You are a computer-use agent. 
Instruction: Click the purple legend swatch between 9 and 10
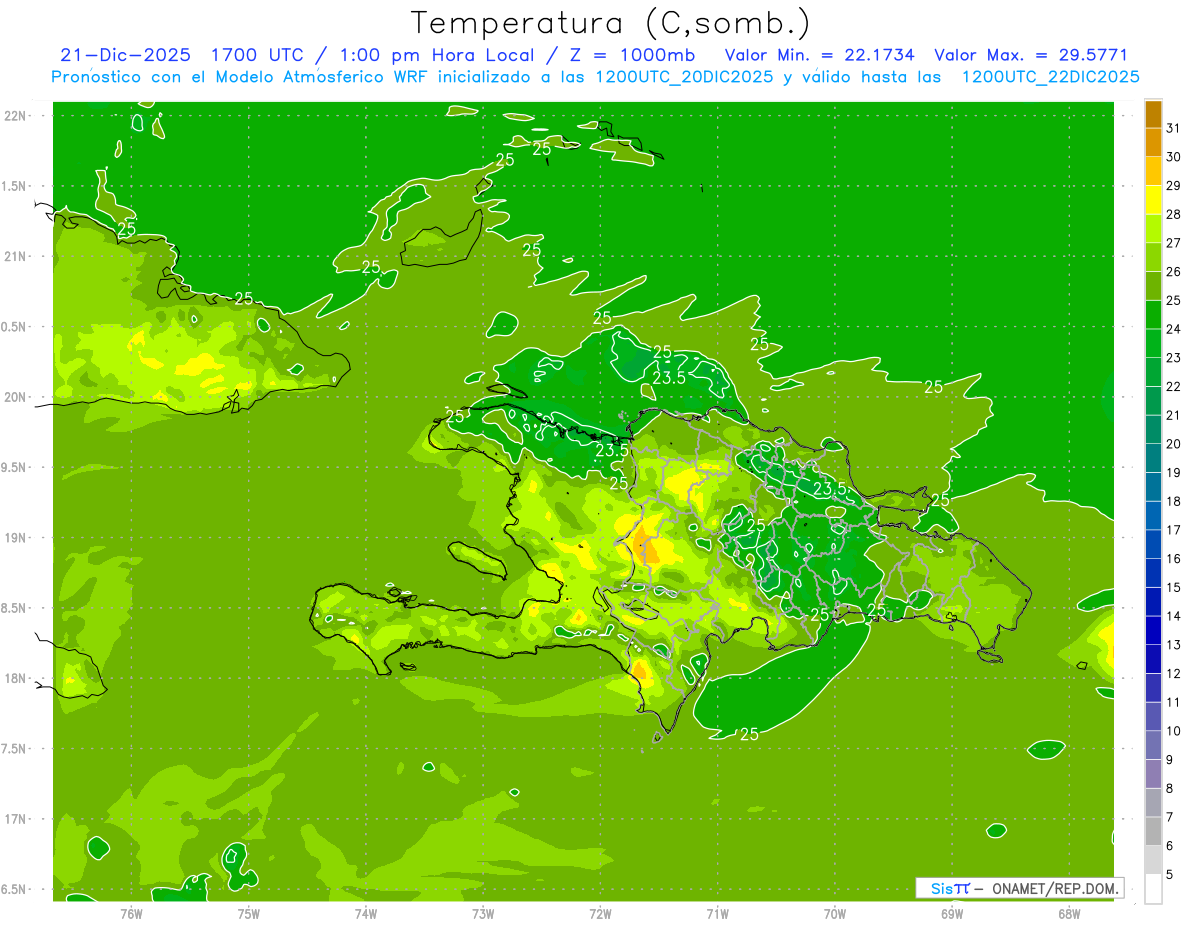point(1153,745)
